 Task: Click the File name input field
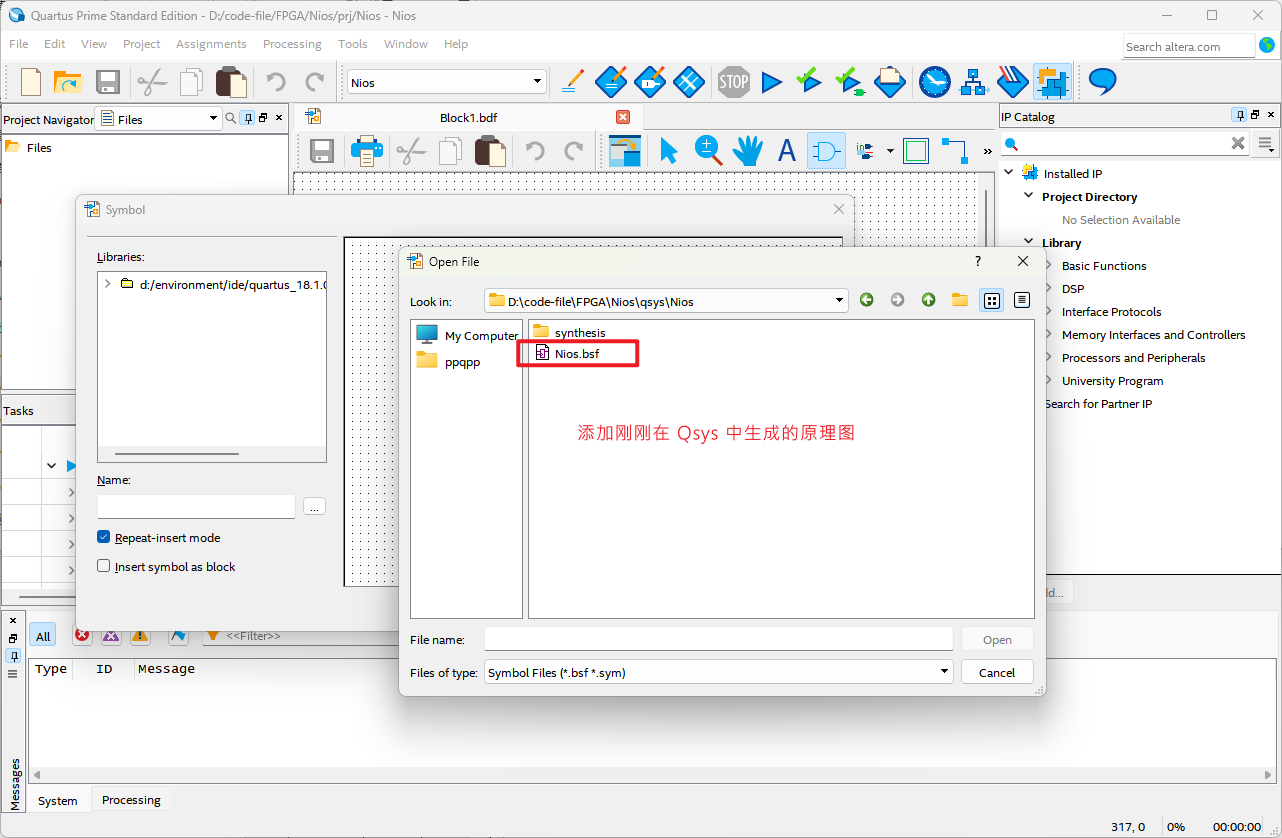(719, 639)
